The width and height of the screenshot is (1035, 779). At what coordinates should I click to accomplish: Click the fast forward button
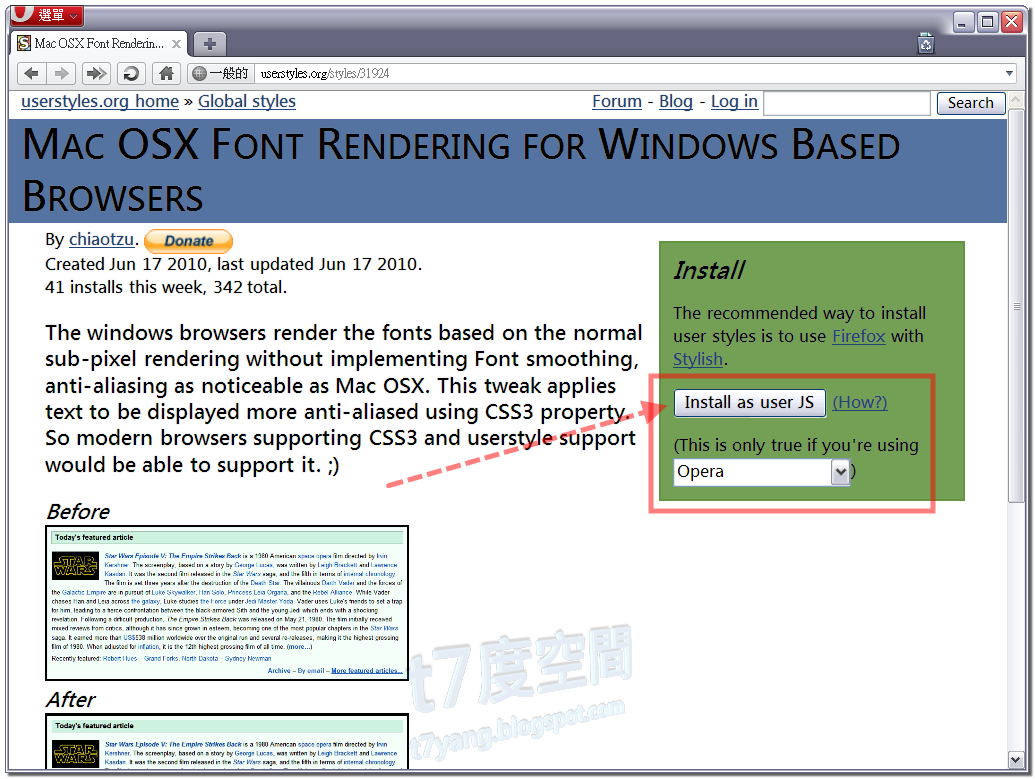[96, 73]
